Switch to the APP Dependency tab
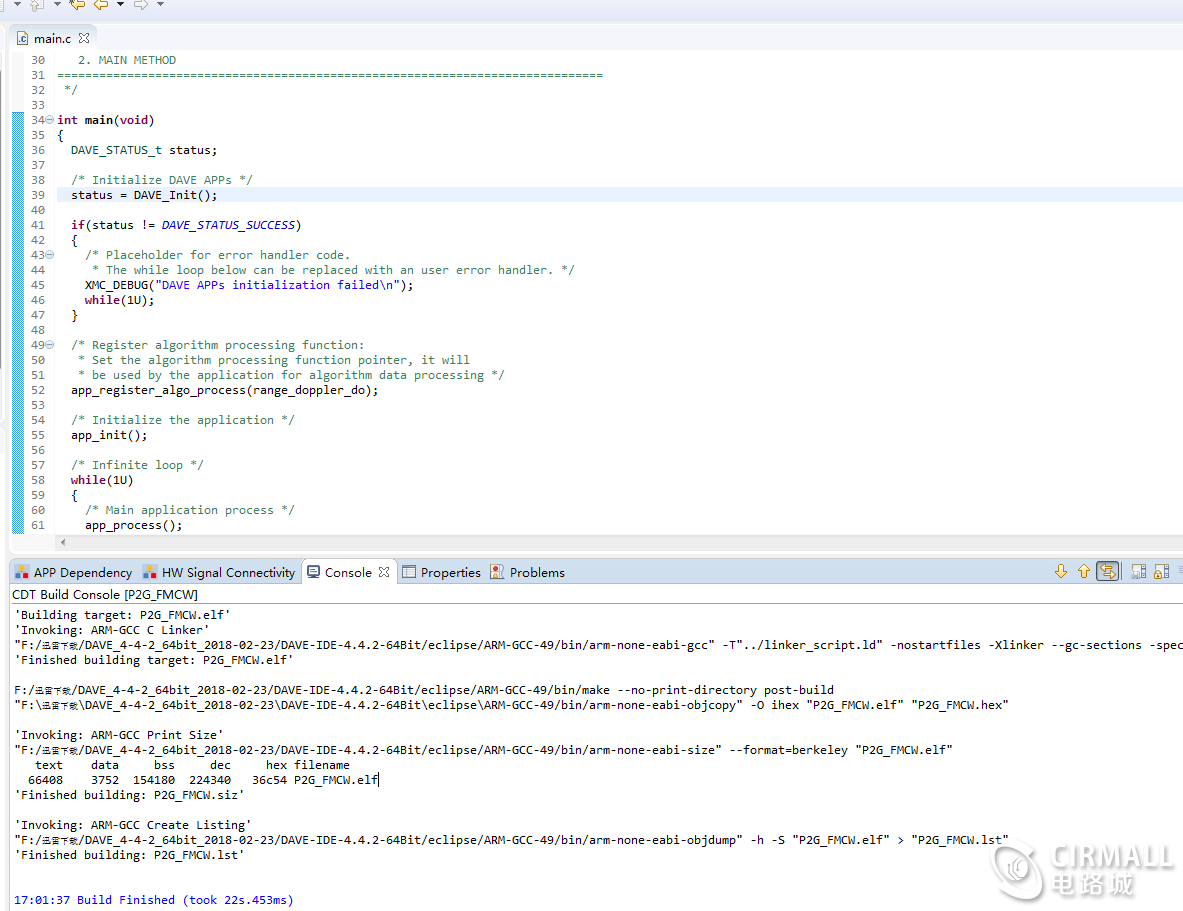Screen dimensions: 1183x911 [73, 573]
